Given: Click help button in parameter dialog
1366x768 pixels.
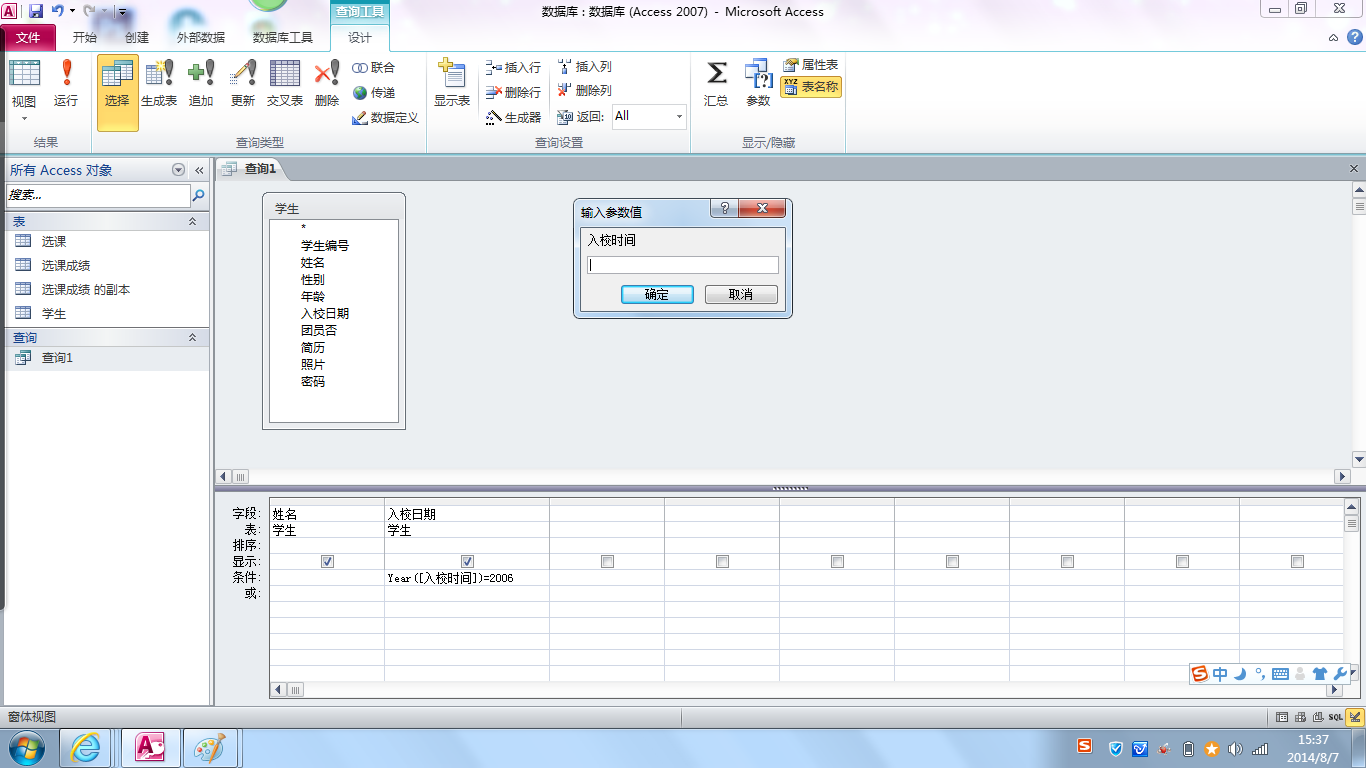Looking at the screenshot, I should tap(724, 208).
